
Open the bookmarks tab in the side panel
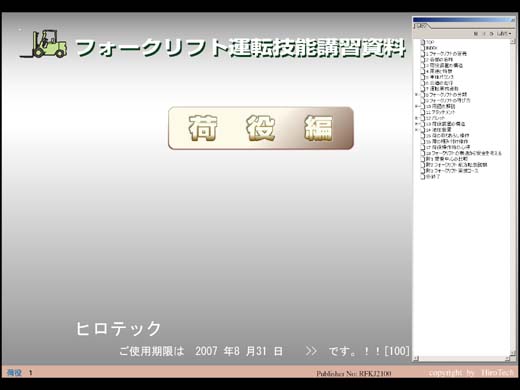[x=422, y=26]
